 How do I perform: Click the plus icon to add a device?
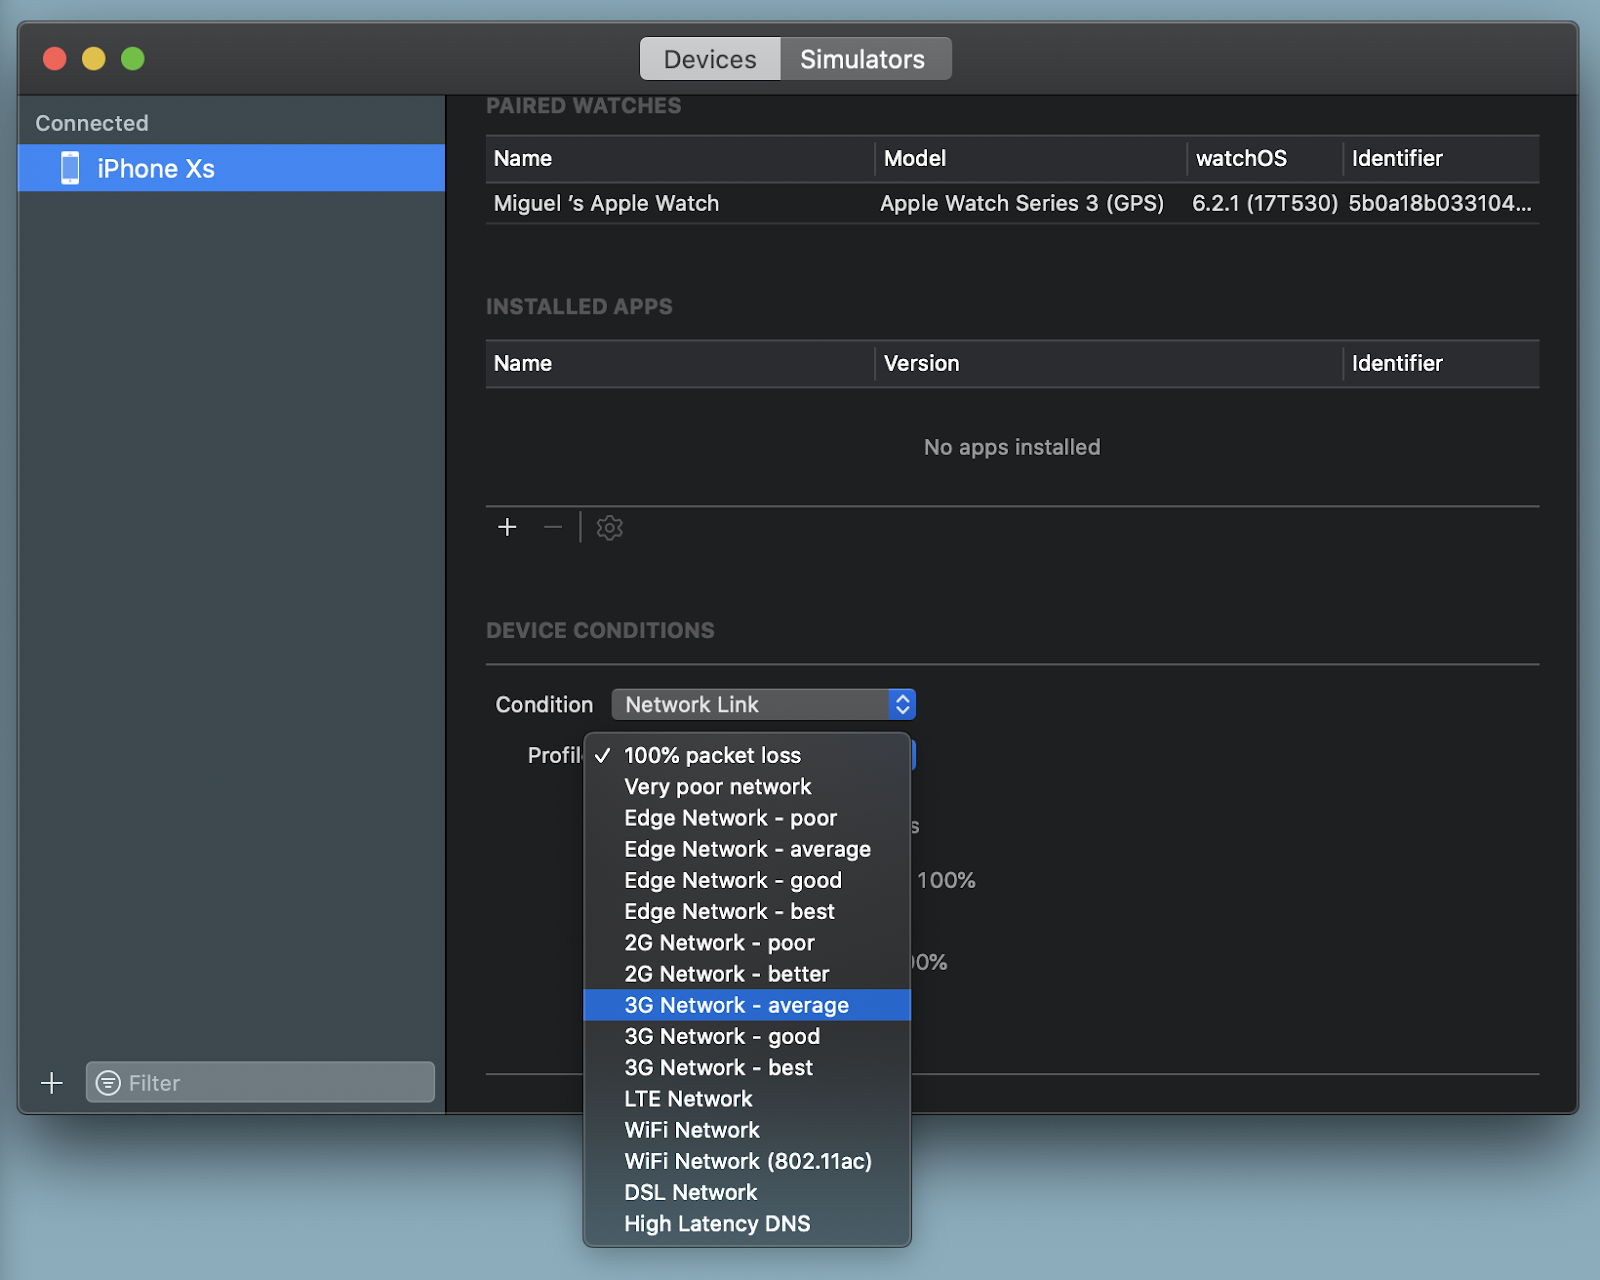[x=51, y=1082]
